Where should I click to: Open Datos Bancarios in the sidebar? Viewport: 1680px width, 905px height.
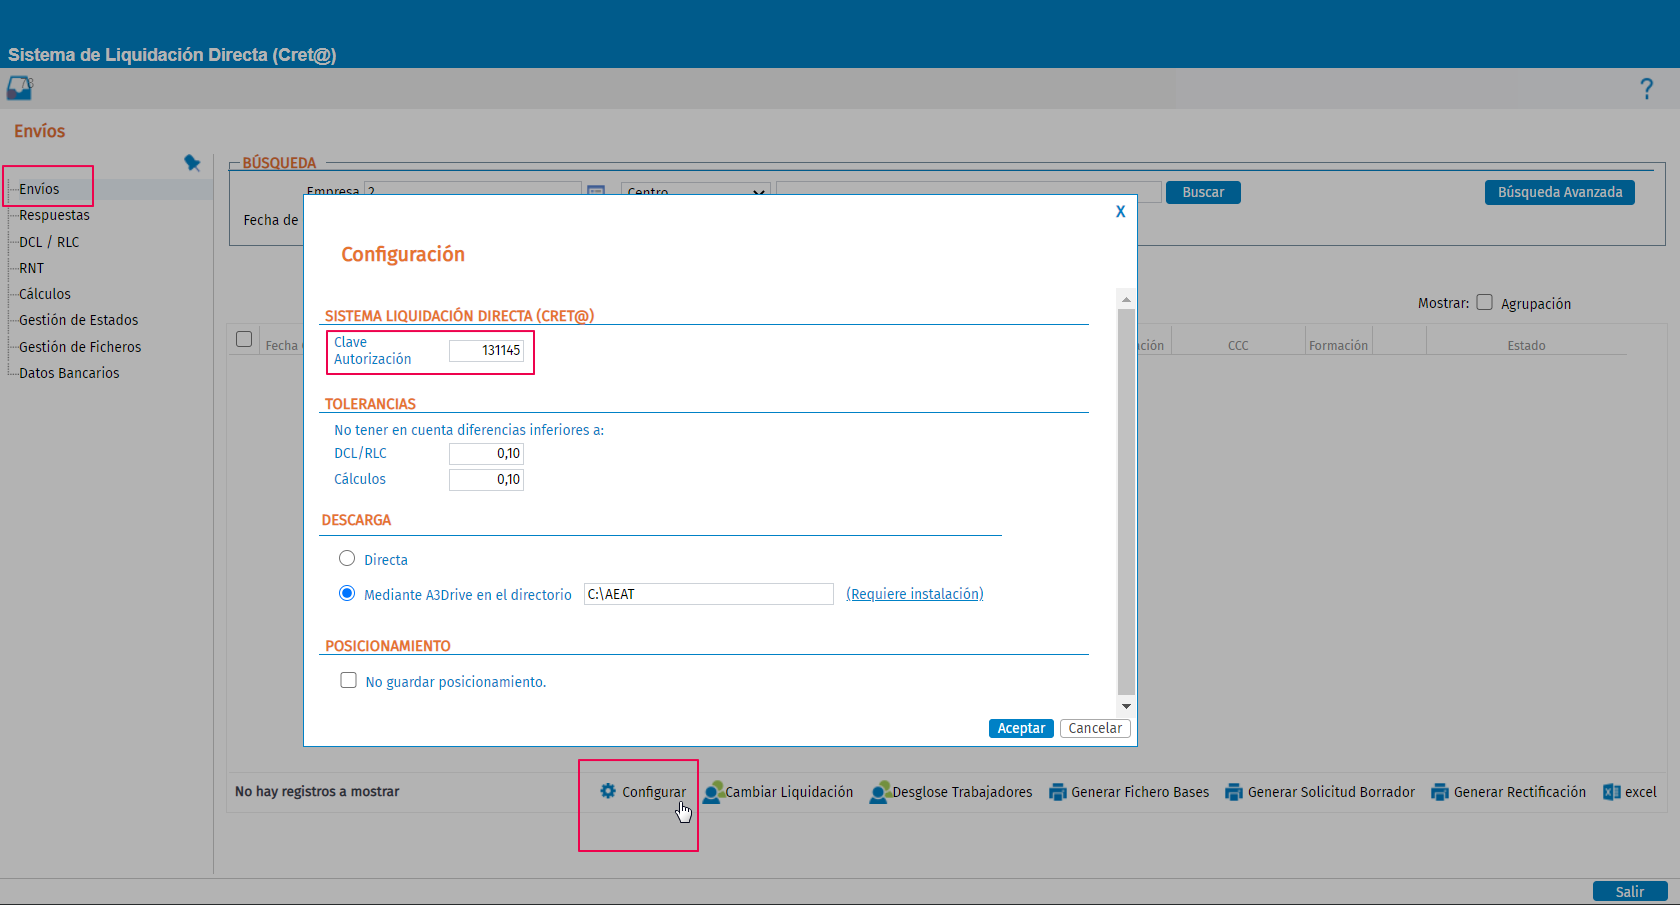tap(69, 373)
